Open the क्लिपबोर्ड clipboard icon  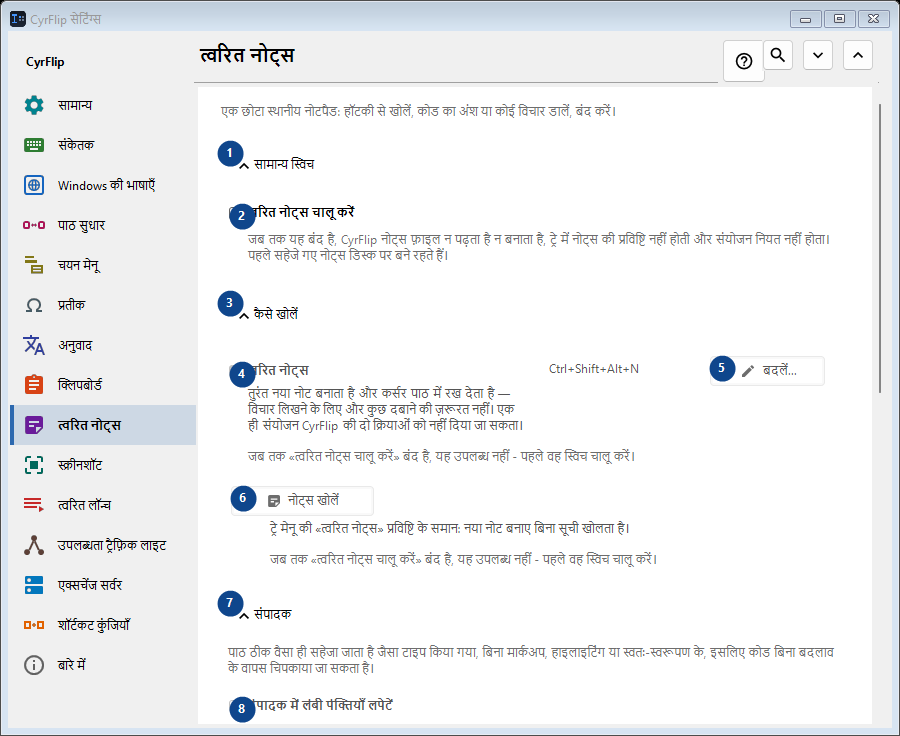click(34, 385)
